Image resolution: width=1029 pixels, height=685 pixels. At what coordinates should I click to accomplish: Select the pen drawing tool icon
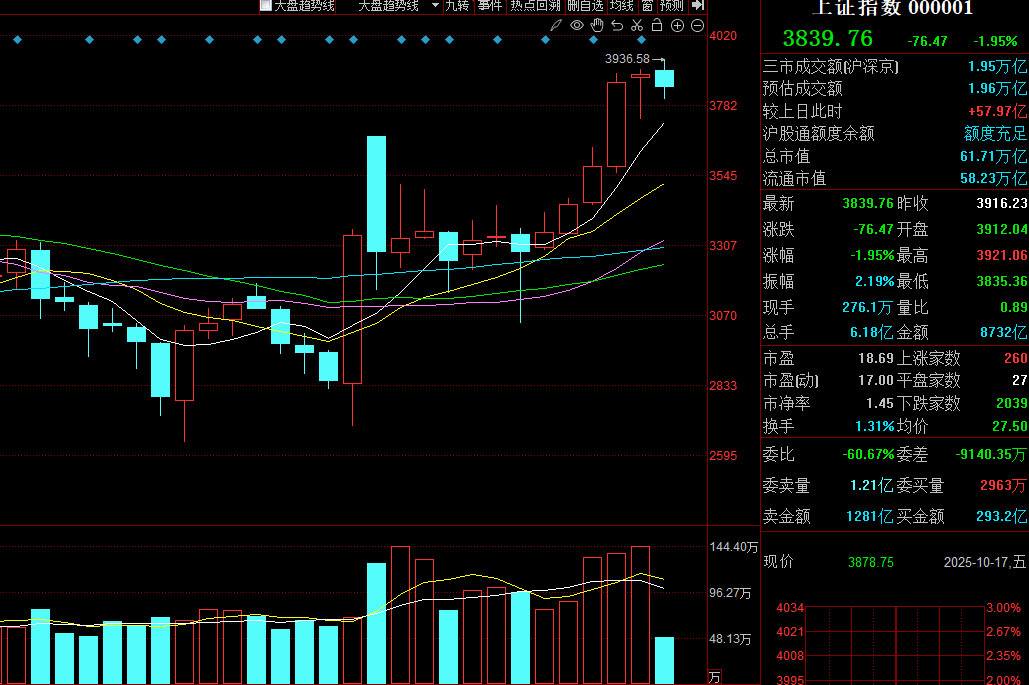pyautogui.click(x=555, y=25)
